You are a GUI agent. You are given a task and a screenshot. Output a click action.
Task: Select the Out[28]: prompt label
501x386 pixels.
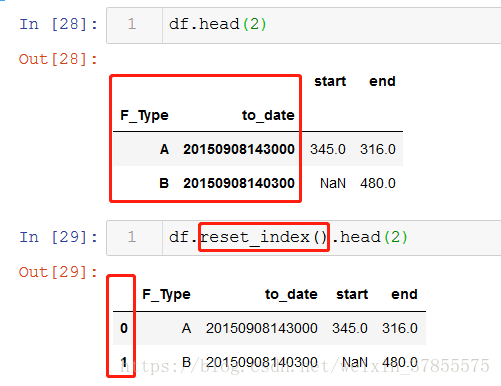tap(58, 59)
